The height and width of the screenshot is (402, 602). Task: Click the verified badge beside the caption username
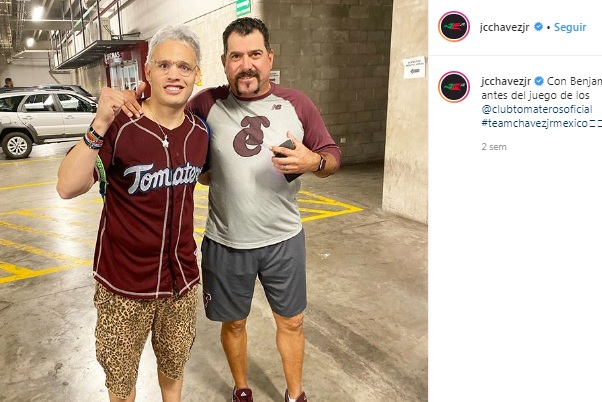tap(538, 81)
